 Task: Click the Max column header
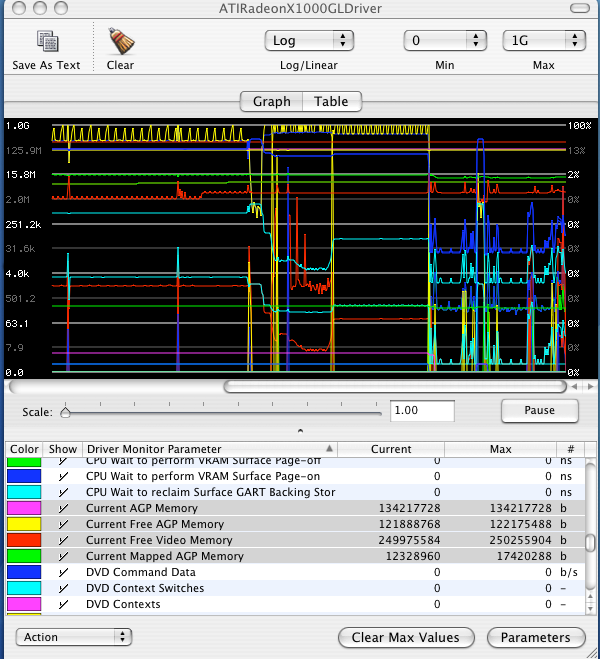500,449
